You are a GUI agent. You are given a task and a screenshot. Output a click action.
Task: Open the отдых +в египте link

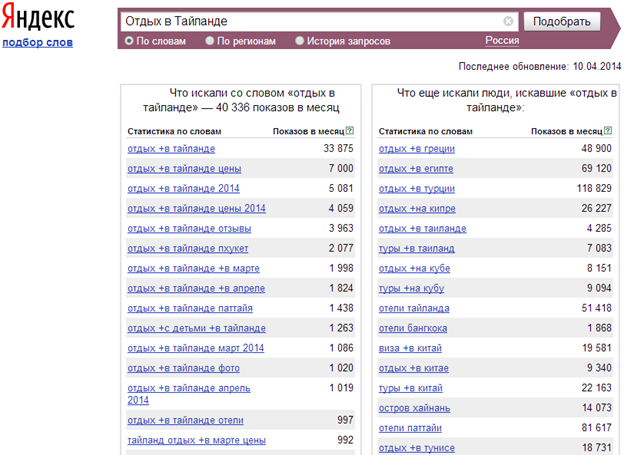click(x=416, y=169)
